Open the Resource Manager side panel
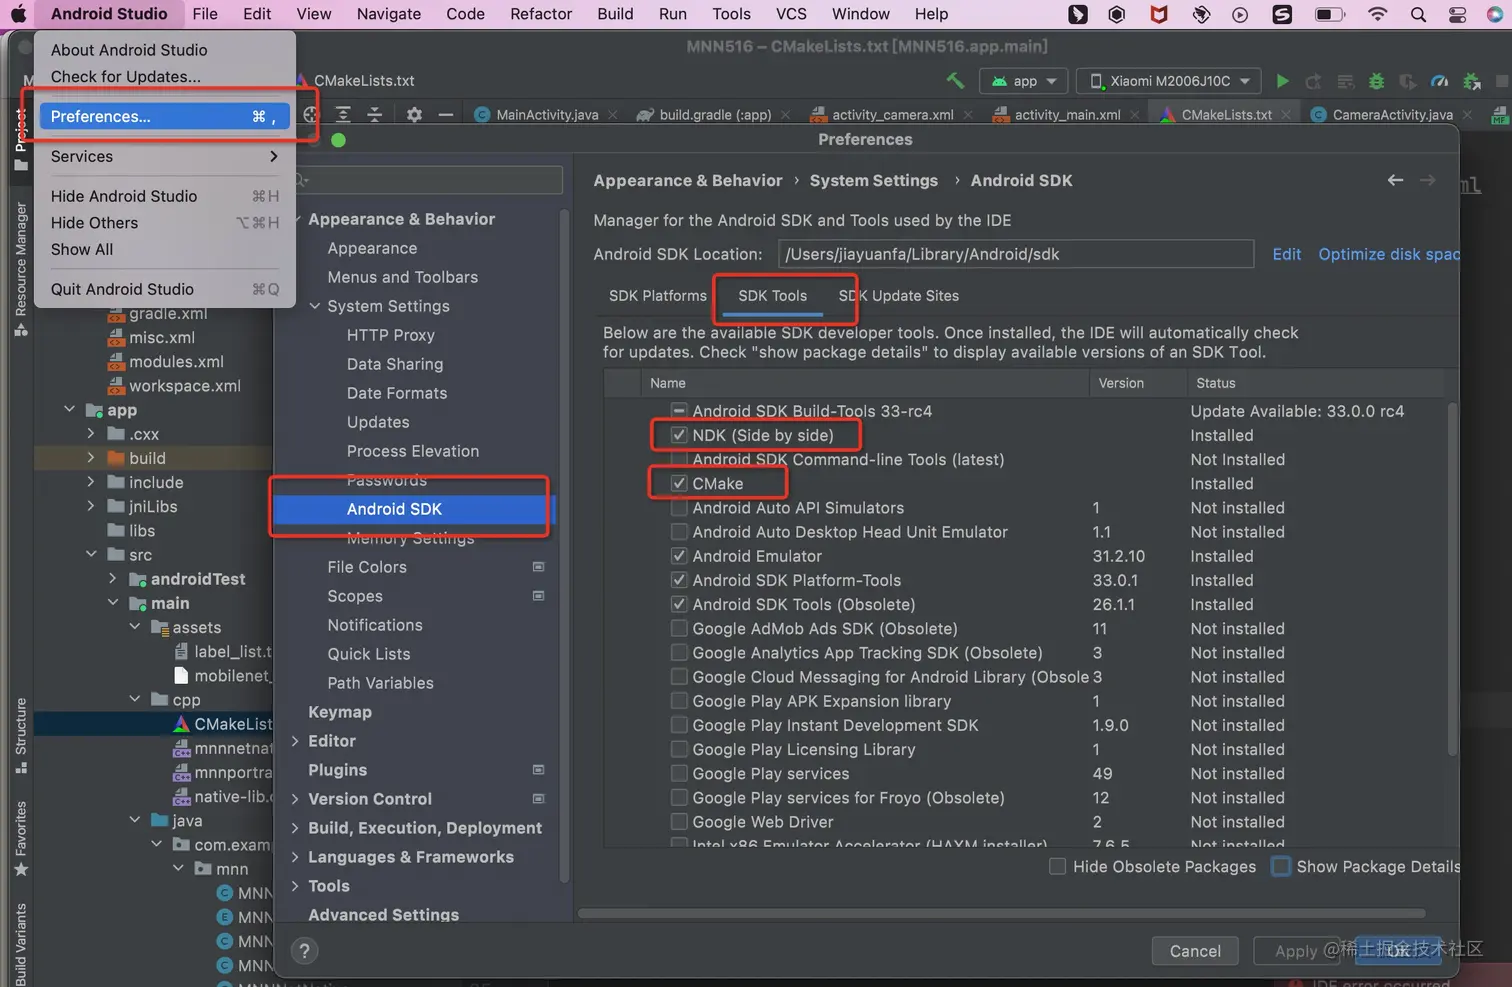Viewport: 1512px width, 987px height. point(20,269)
